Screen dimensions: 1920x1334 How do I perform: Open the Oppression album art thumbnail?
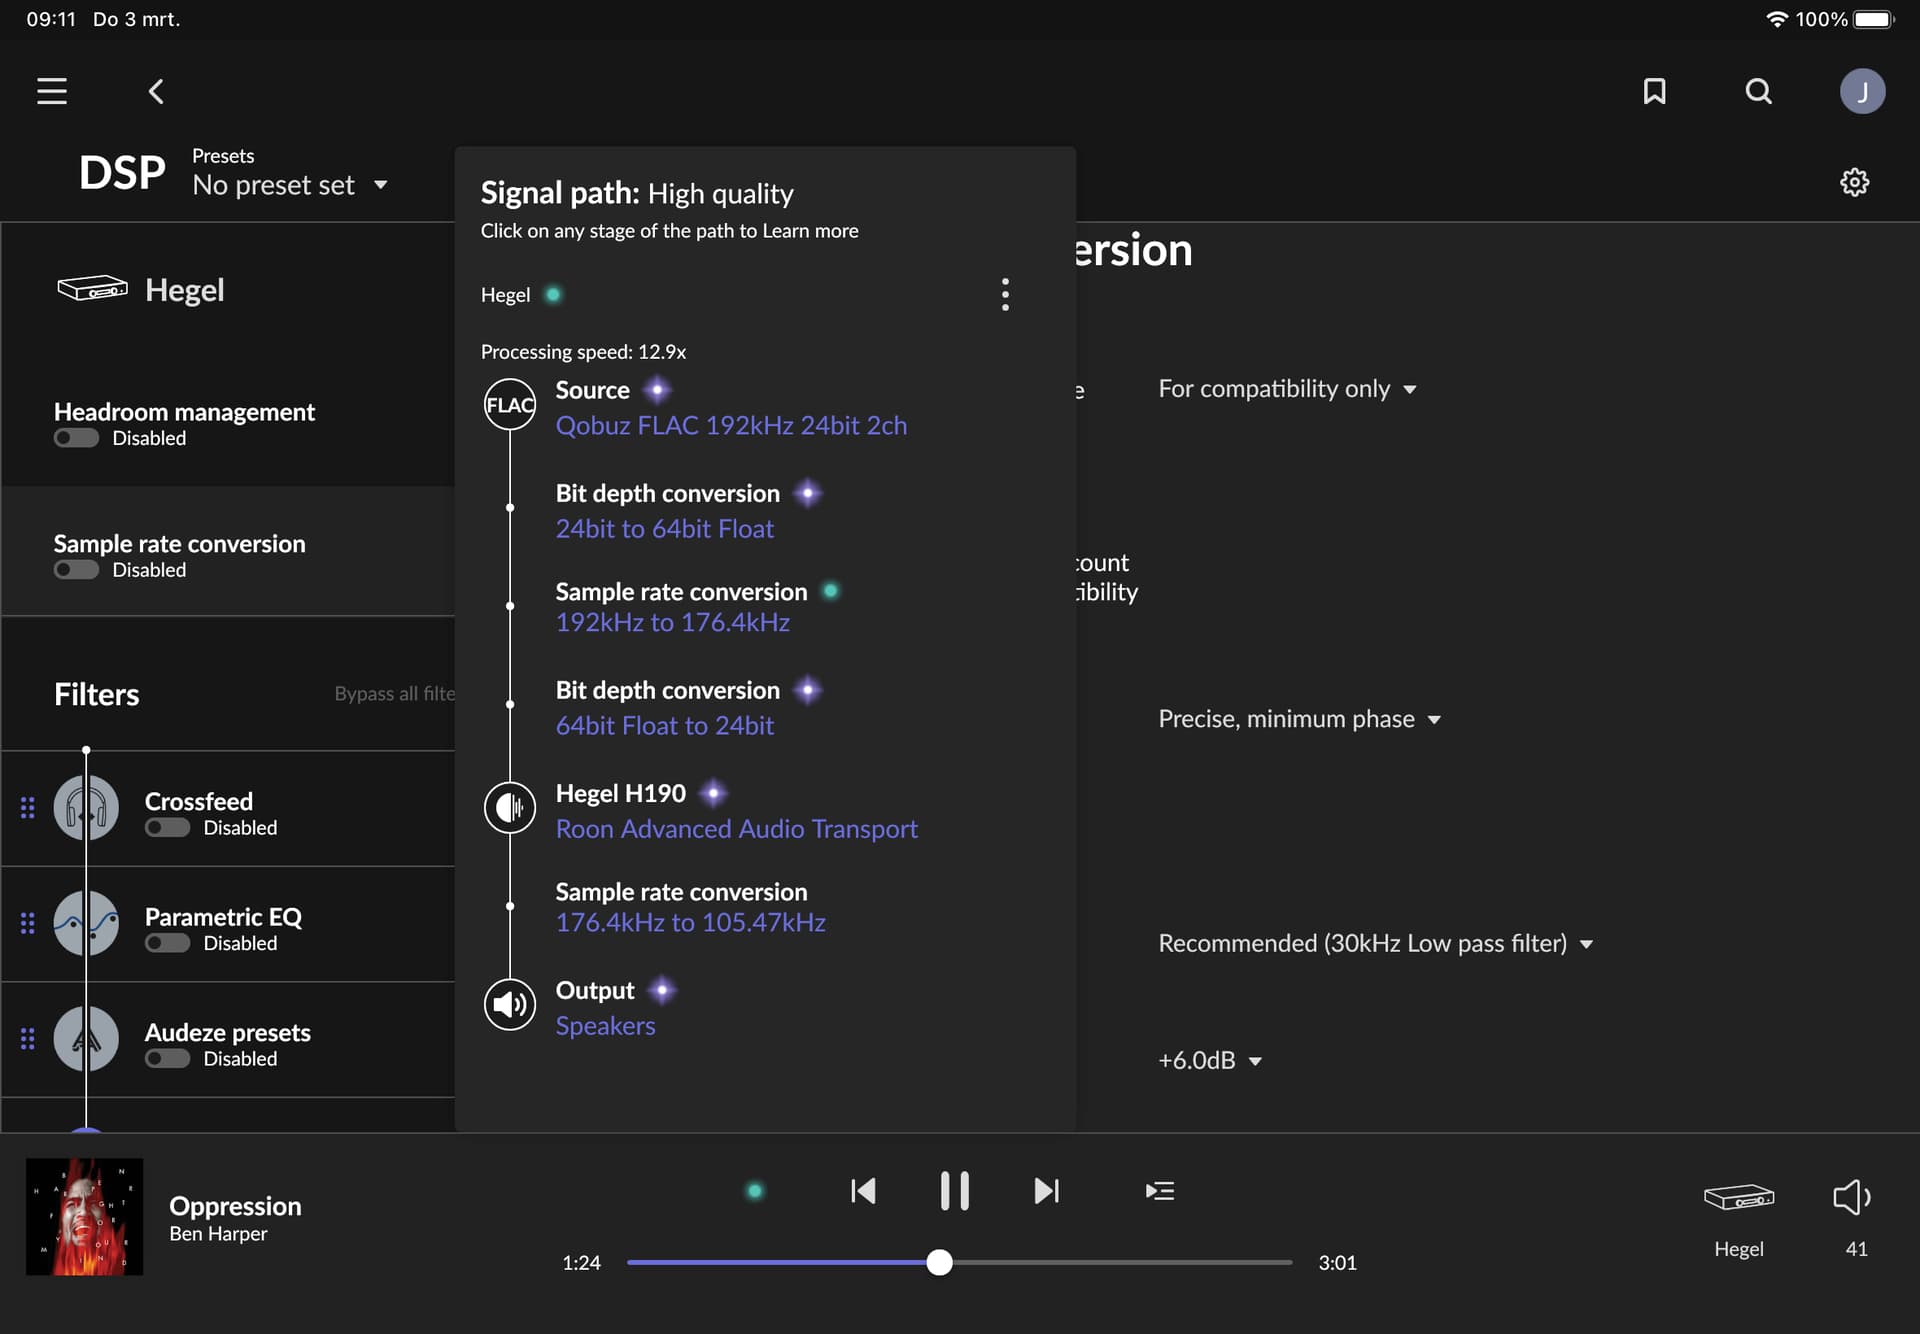point(85,1216)
